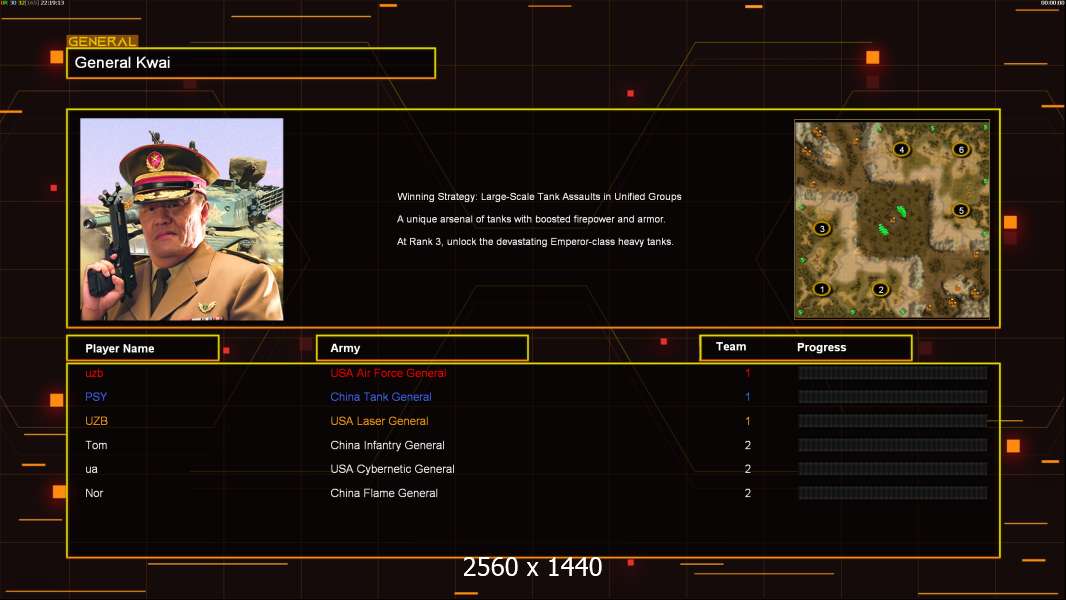The width and height of the screenshot is (1066, 600).
Task: Click the Team column label
Action: point(731,347)
